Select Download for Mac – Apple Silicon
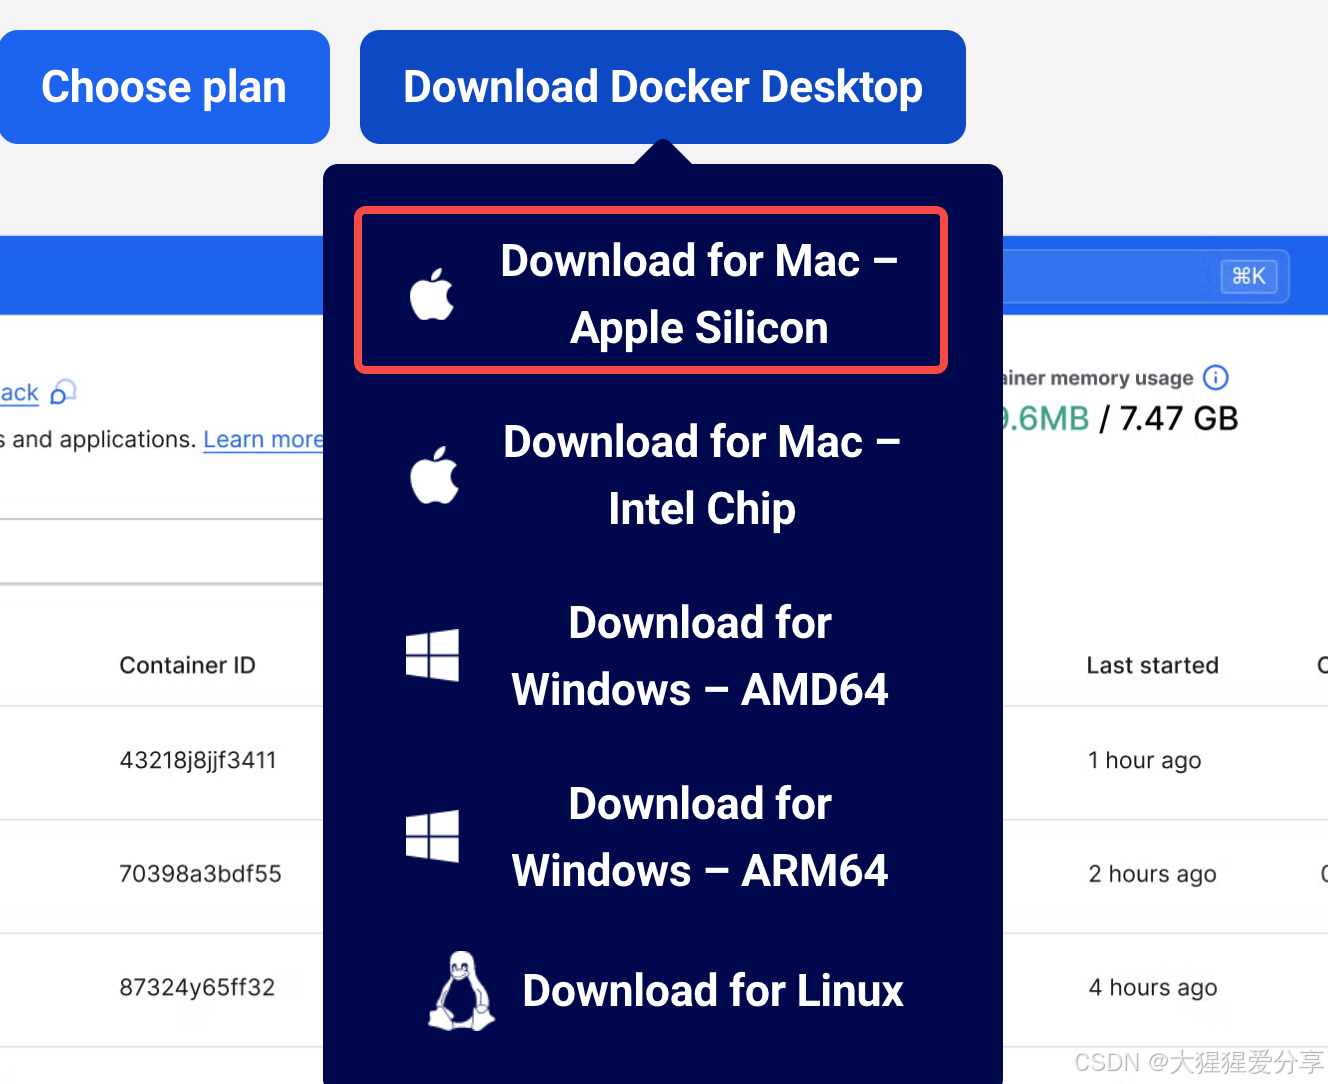 point(651,291)
